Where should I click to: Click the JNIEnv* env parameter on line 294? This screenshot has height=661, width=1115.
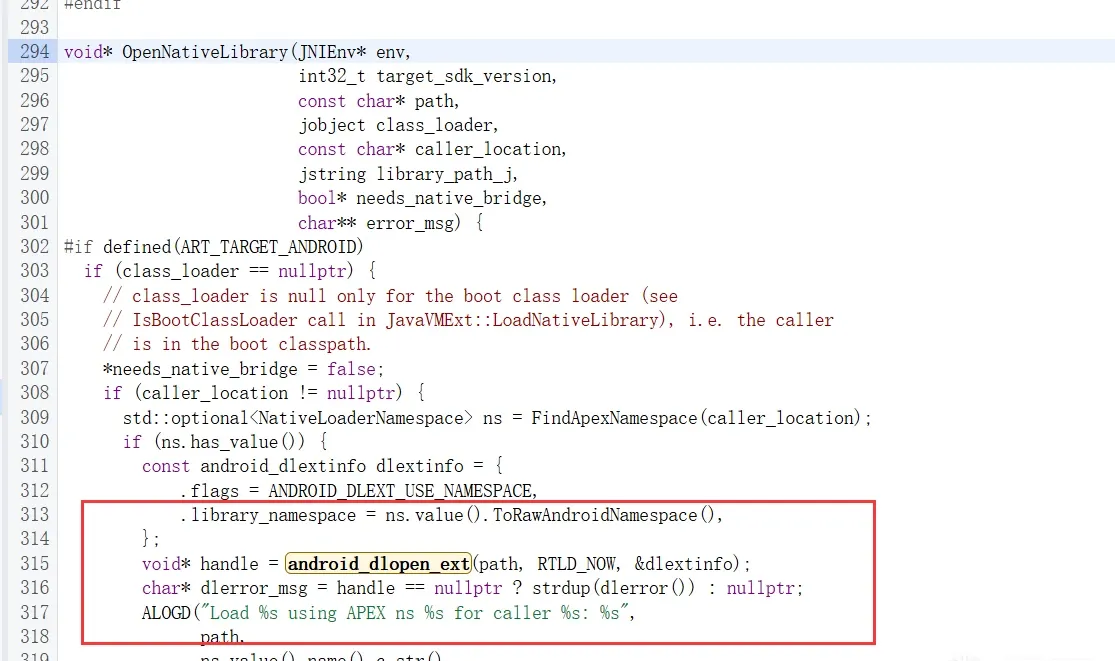pos(352,52)
